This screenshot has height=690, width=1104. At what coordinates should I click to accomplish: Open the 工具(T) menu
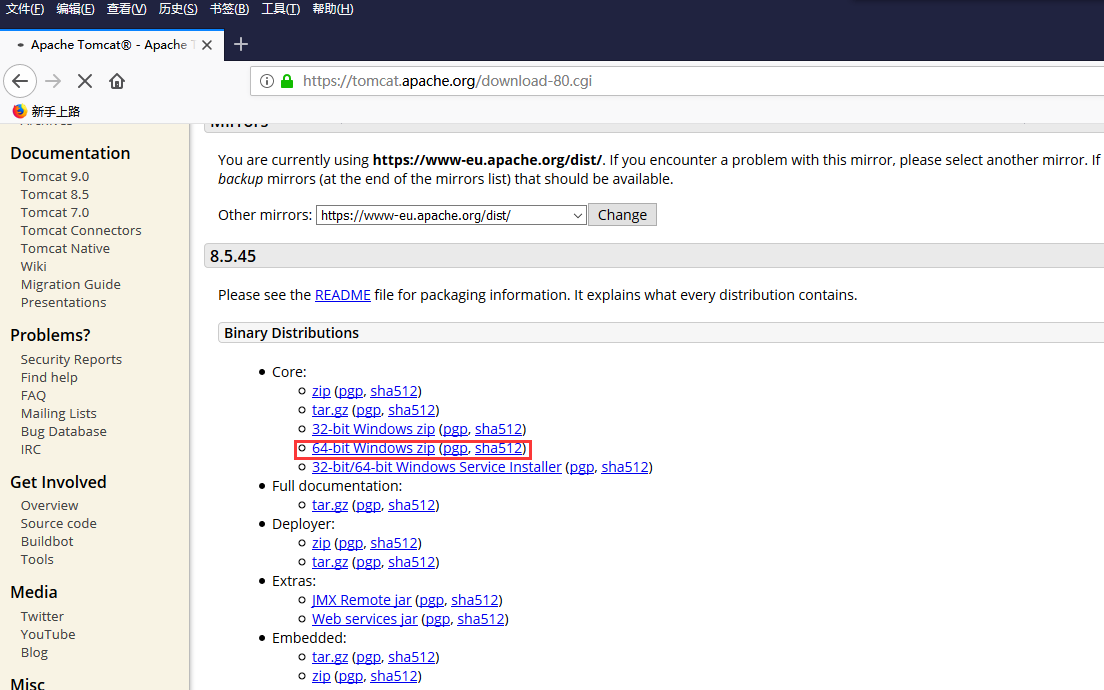coord(281,8)
